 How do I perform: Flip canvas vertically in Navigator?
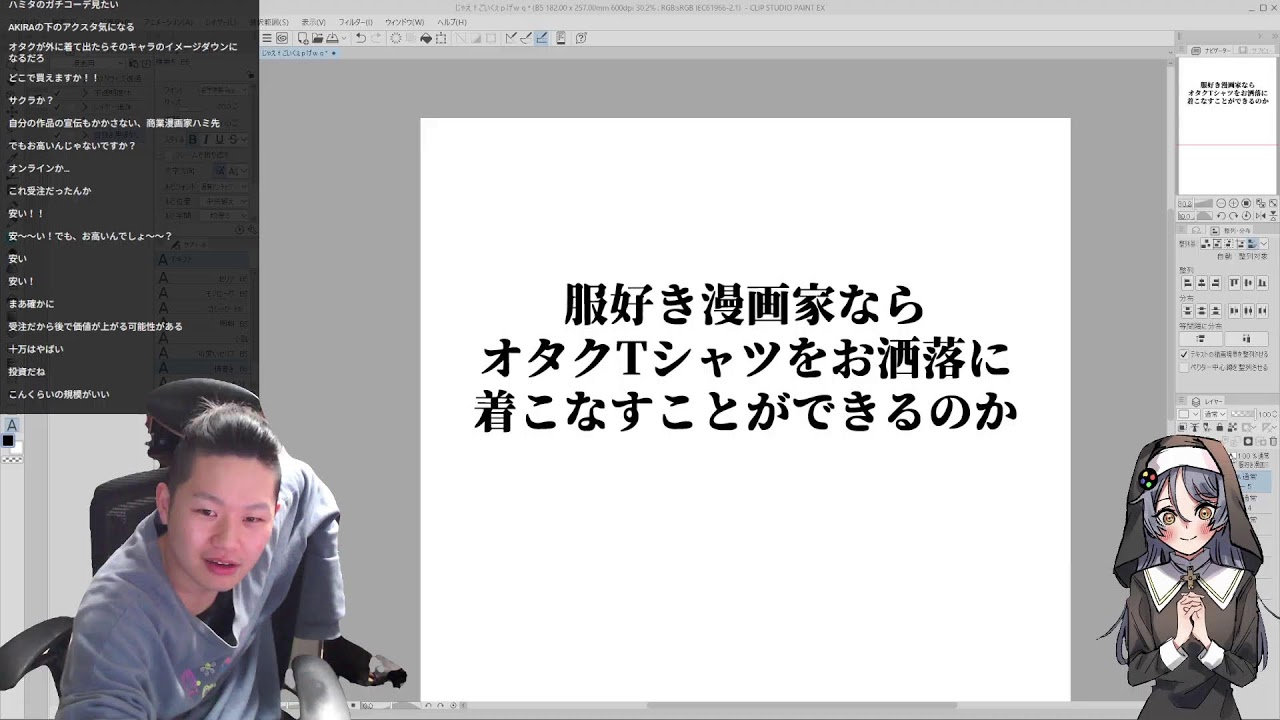1273,216
